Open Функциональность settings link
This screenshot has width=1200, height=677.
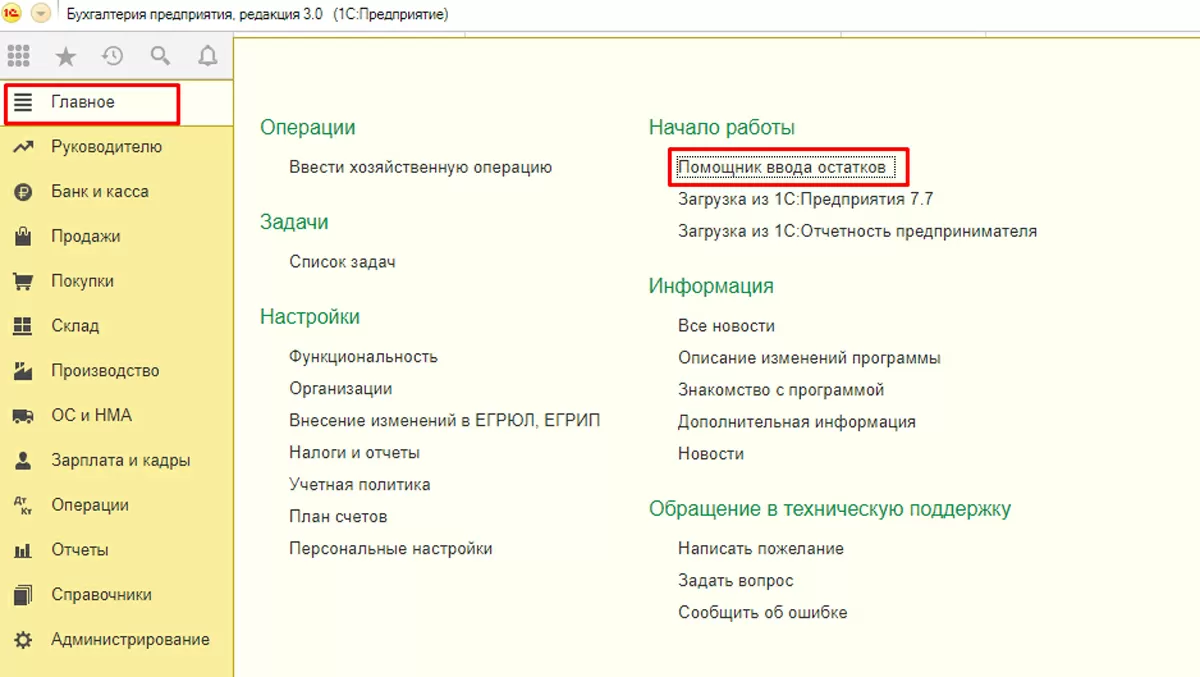pyautogui.click(x=363, y=357)
